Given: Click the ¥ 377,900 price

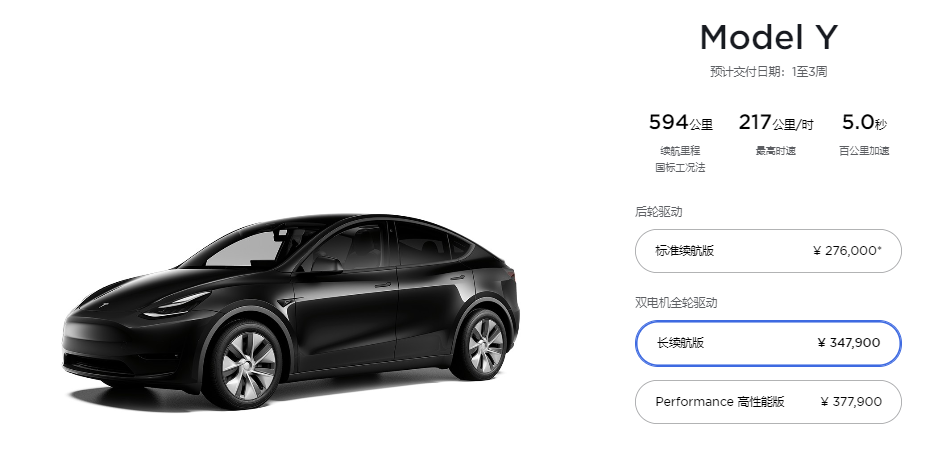Looking at the screenshot, I should 851,402.
